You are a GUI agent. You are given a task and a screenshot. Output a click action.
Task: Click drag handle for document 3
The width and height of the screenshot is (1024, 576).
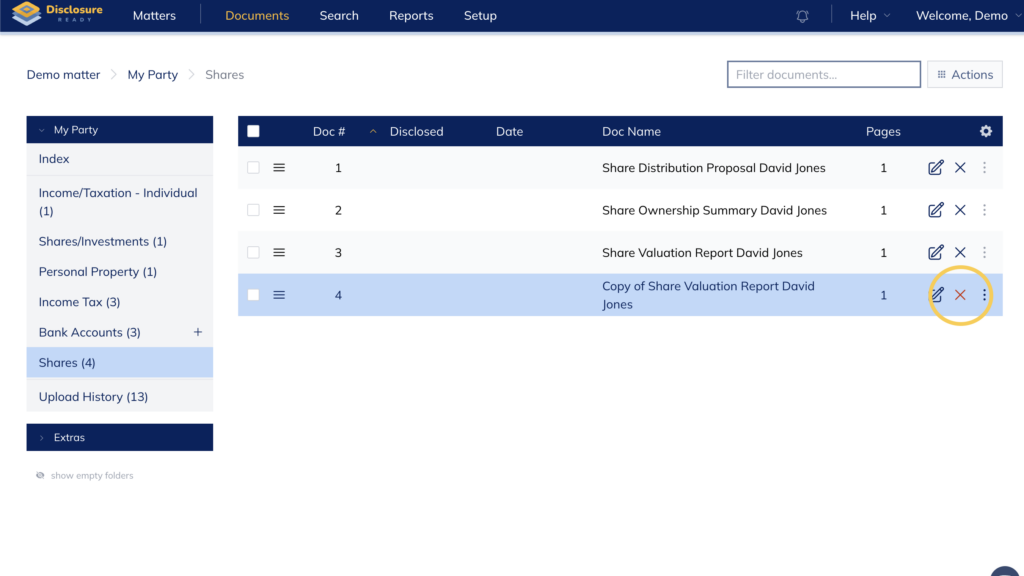point(279,253)
